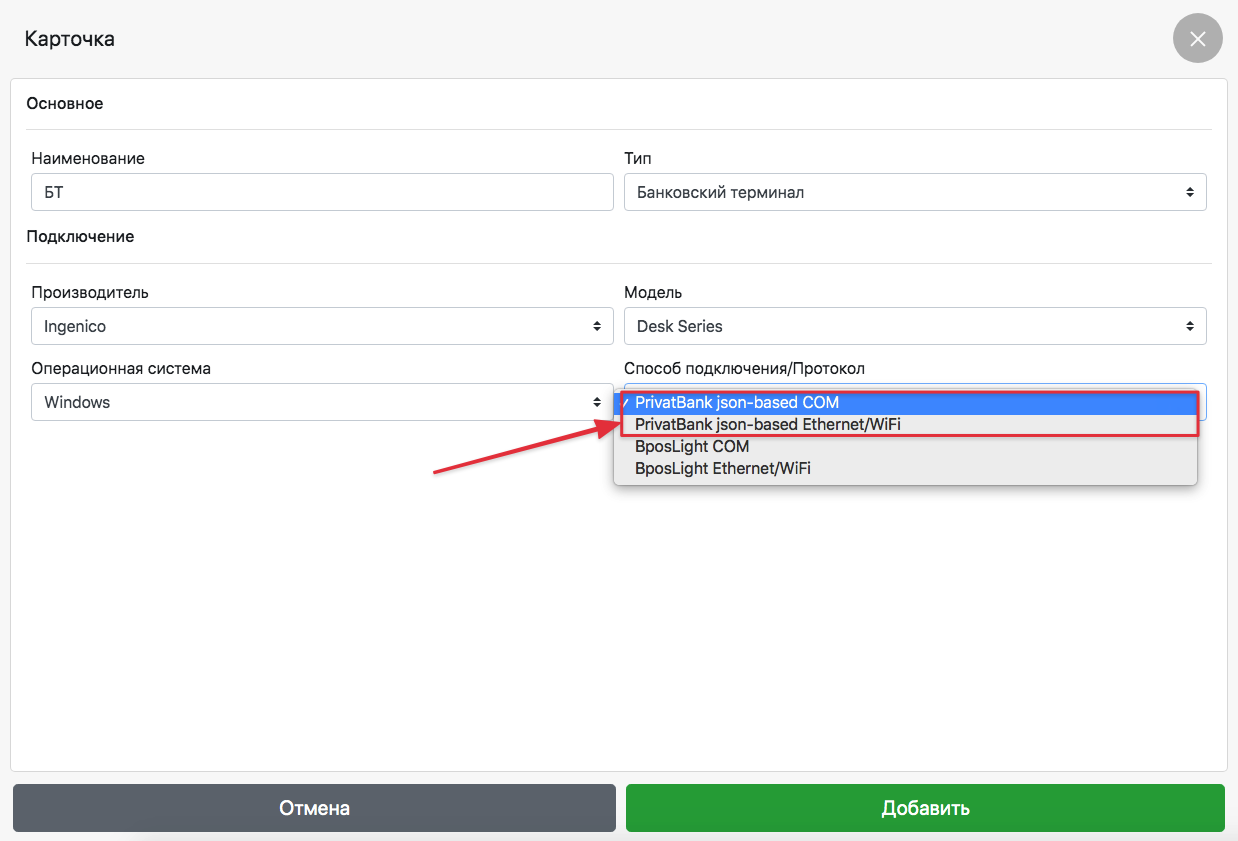Click the Наименование text field containing БТ
This screenshot has width=1238, height=841.
coord(322,192)
